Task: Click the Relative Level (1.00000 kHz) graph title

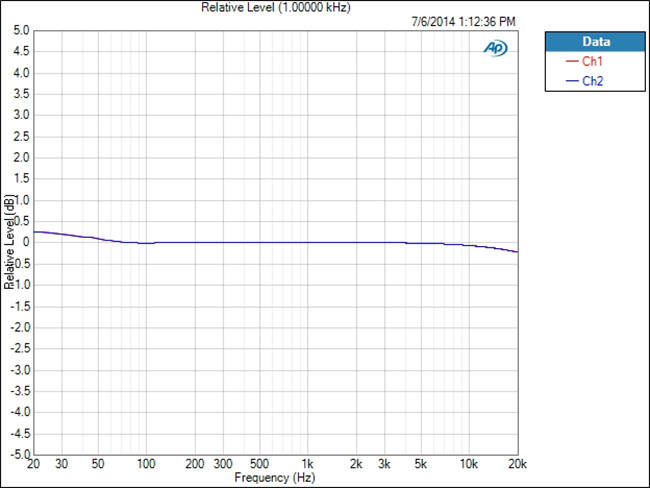Action: [275, 7]
